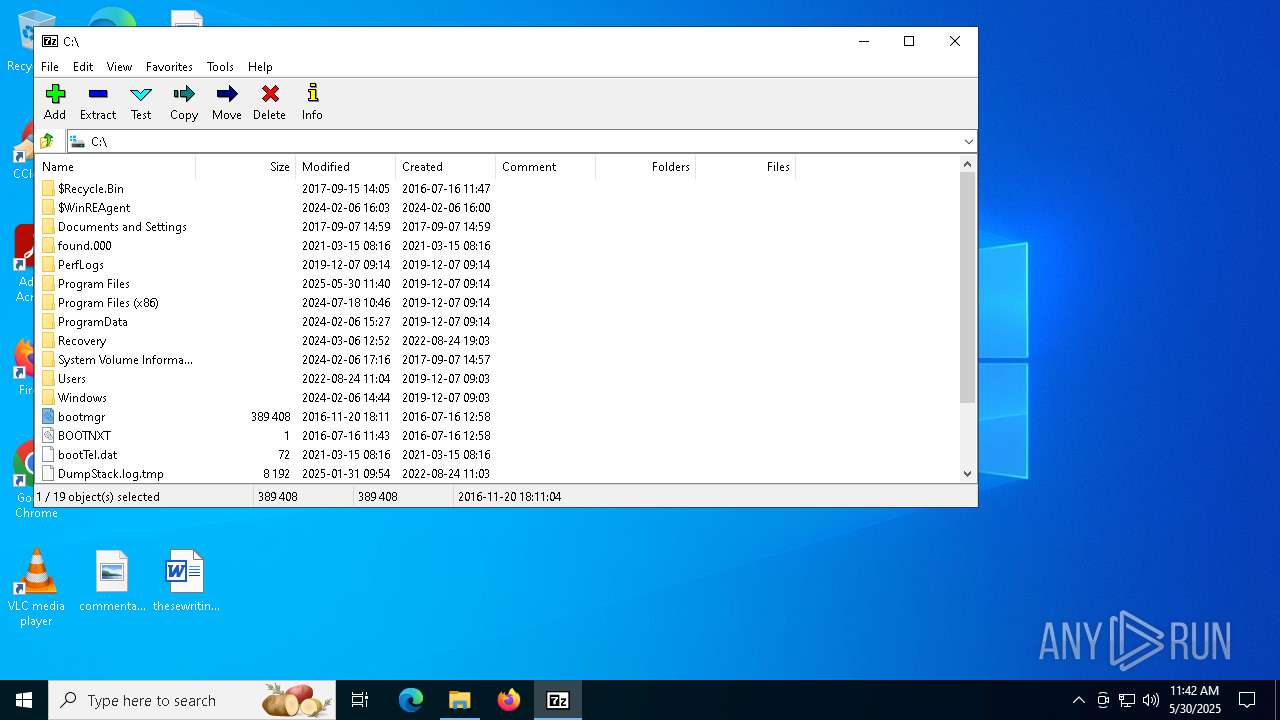Image resolution: width=1280 pixels, height=720 pixels.
Task: Sort by the Created column header
Action: tap(445, 167)
